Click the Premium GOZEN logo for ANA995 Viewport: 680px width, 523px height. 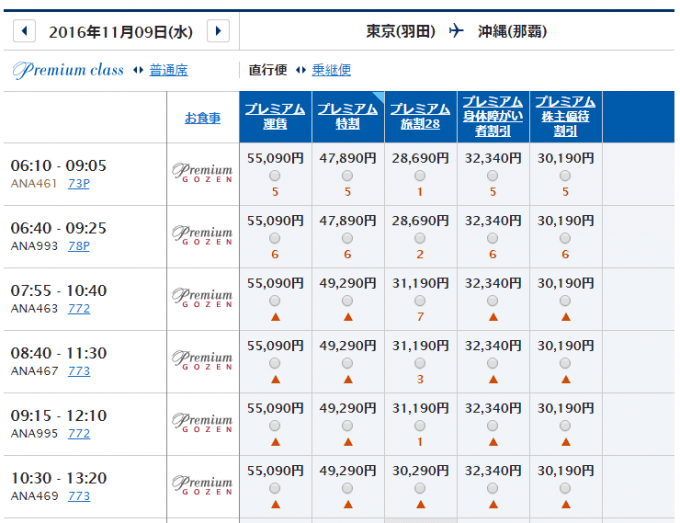203,423
